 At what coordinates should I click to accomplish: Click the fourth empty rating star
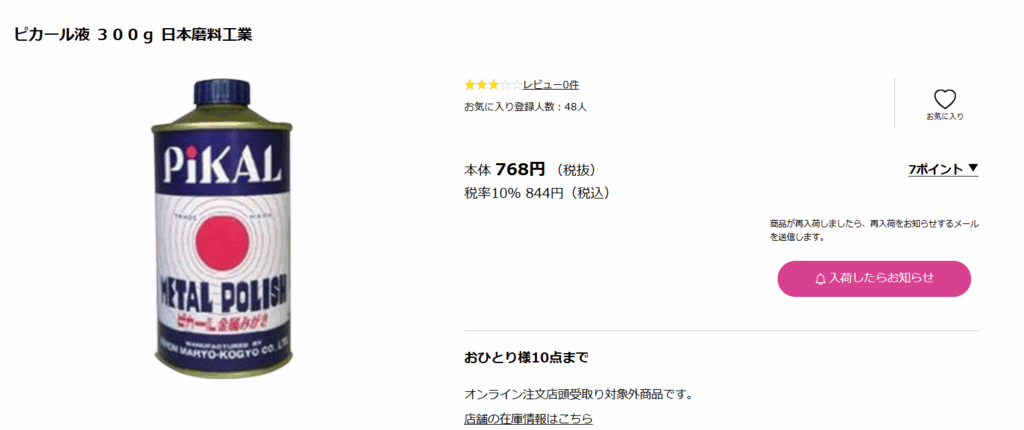tap(505, 85)
